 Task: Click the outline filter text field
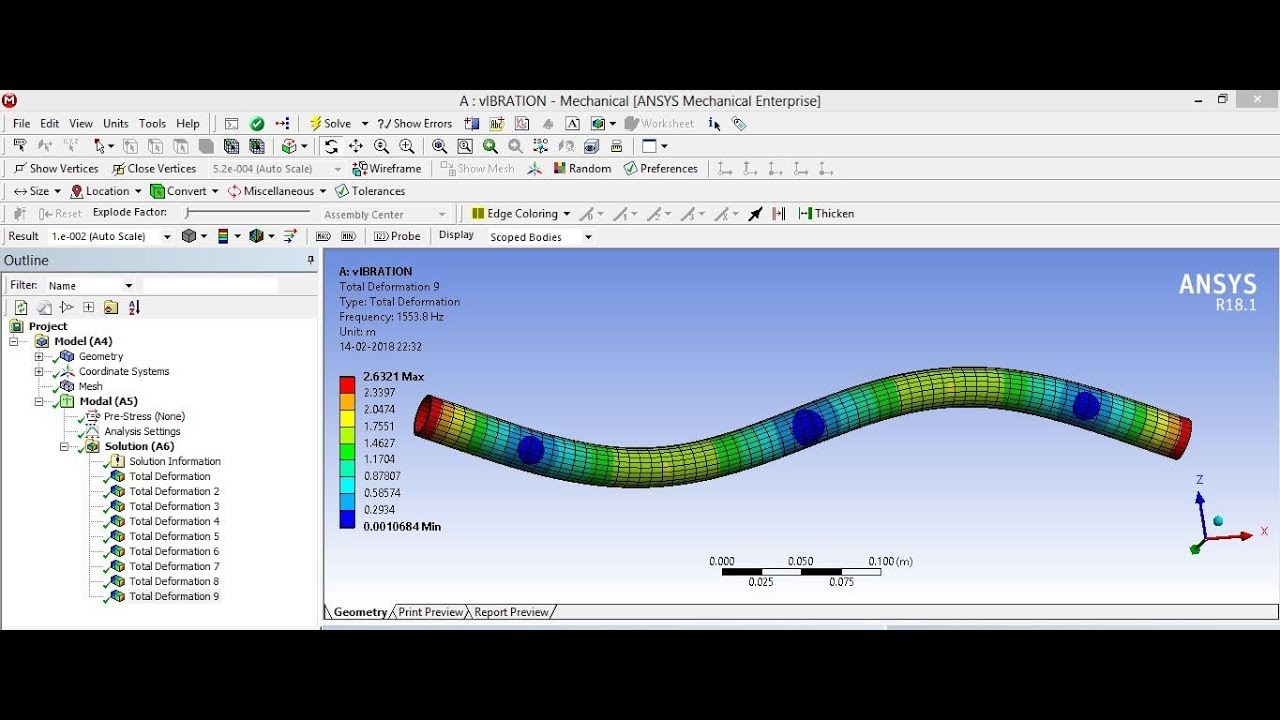point(210,285)
